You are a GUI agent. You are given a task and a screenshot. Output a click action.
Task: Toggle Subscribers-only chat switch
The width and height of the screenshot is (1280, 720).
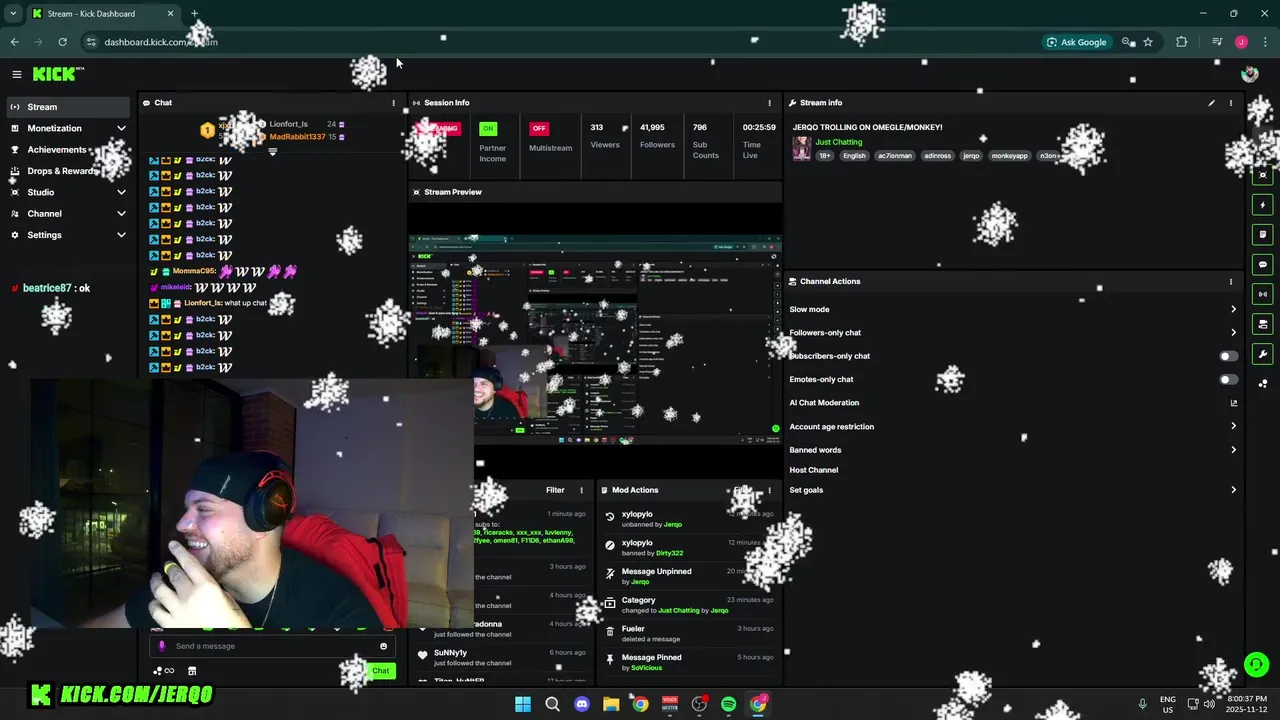1228,356
